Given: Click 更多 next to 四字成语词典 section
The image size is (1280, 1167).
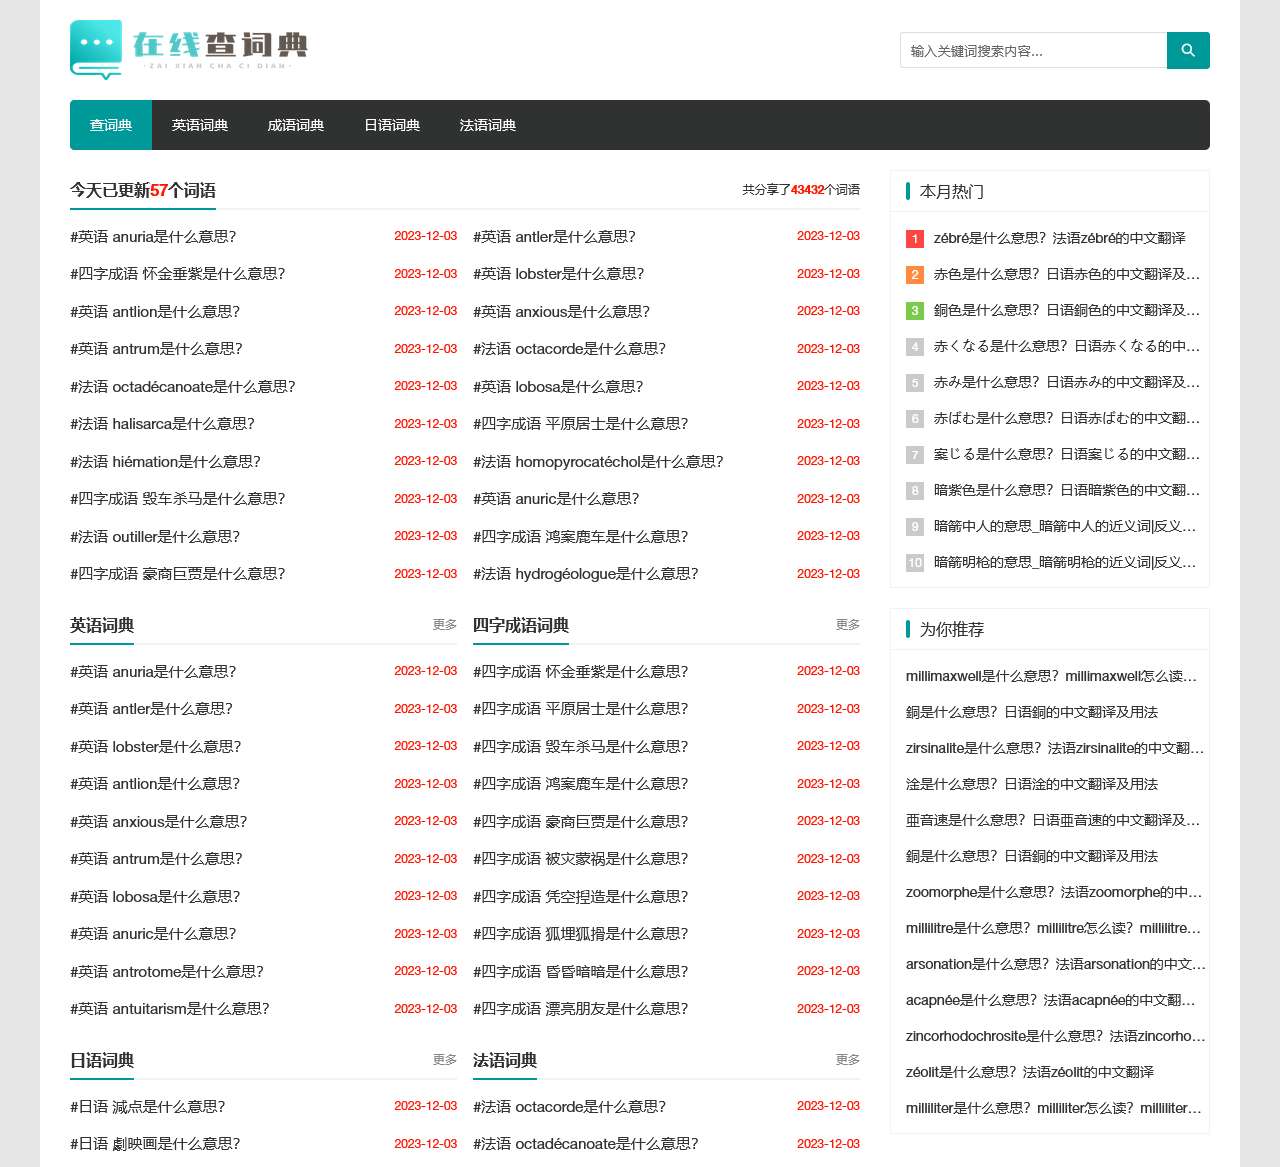Looking at the screenshot, I should [847, 624].
